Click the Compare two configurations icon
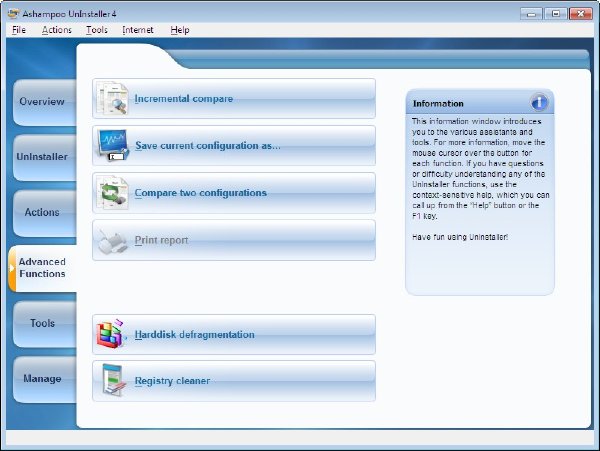The image size is (600, 451). [x=112, y=193]
